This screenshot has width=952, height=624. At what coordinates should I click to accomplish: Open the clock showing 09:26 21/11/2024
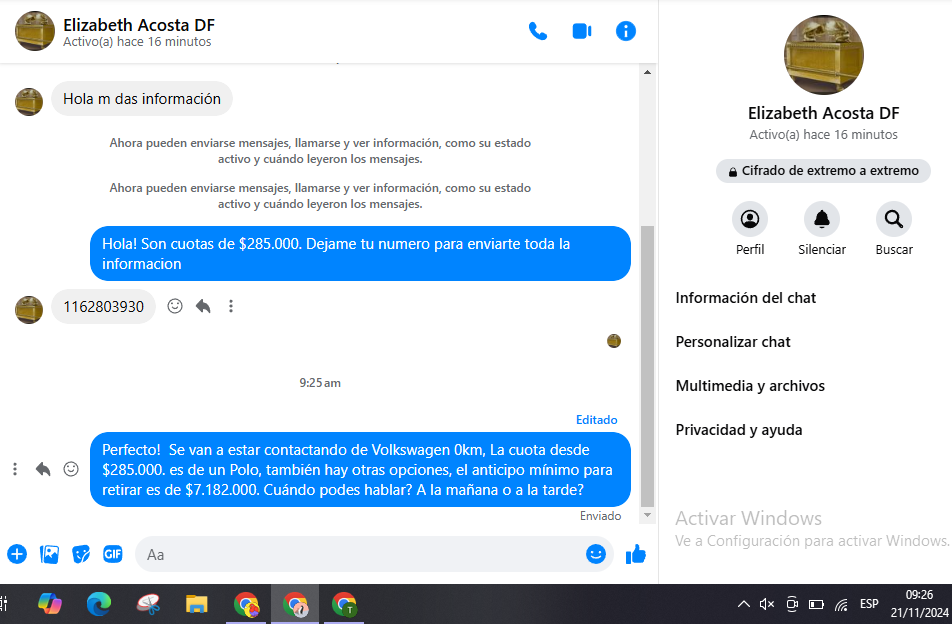click(x=919, y=604)
